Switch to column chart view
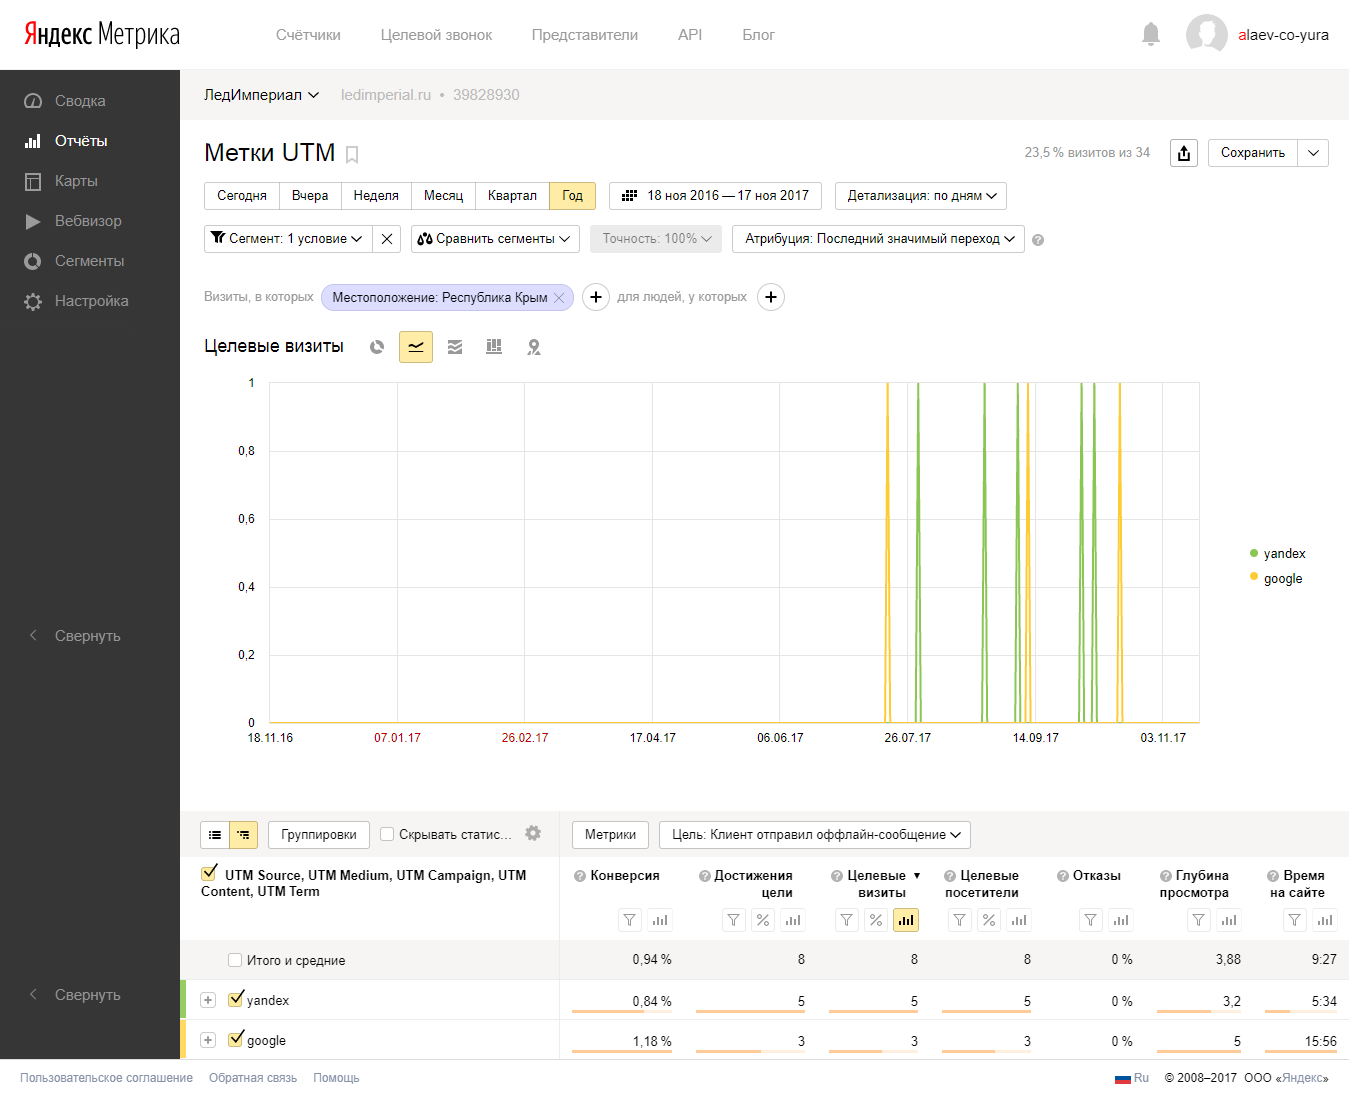Viewport: 1349px width, 1097px height. pyautogui.click(x=494, y=347)
